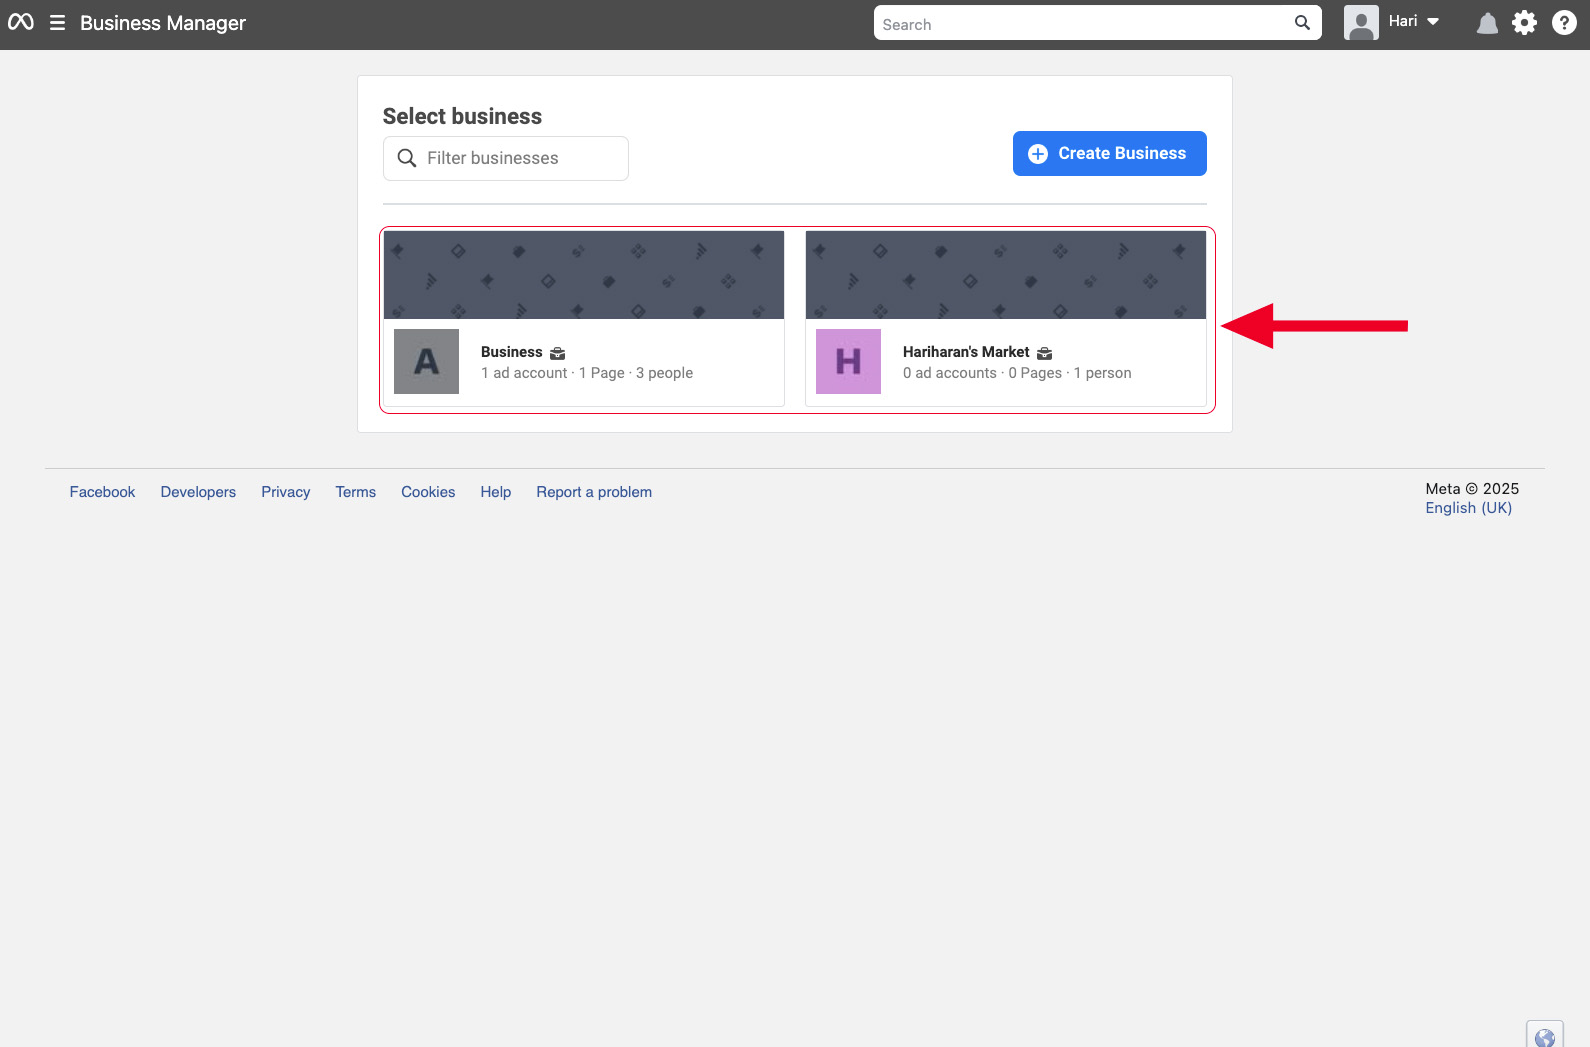
Task: Open the settings gear icon
Action: pos(1524,23)
